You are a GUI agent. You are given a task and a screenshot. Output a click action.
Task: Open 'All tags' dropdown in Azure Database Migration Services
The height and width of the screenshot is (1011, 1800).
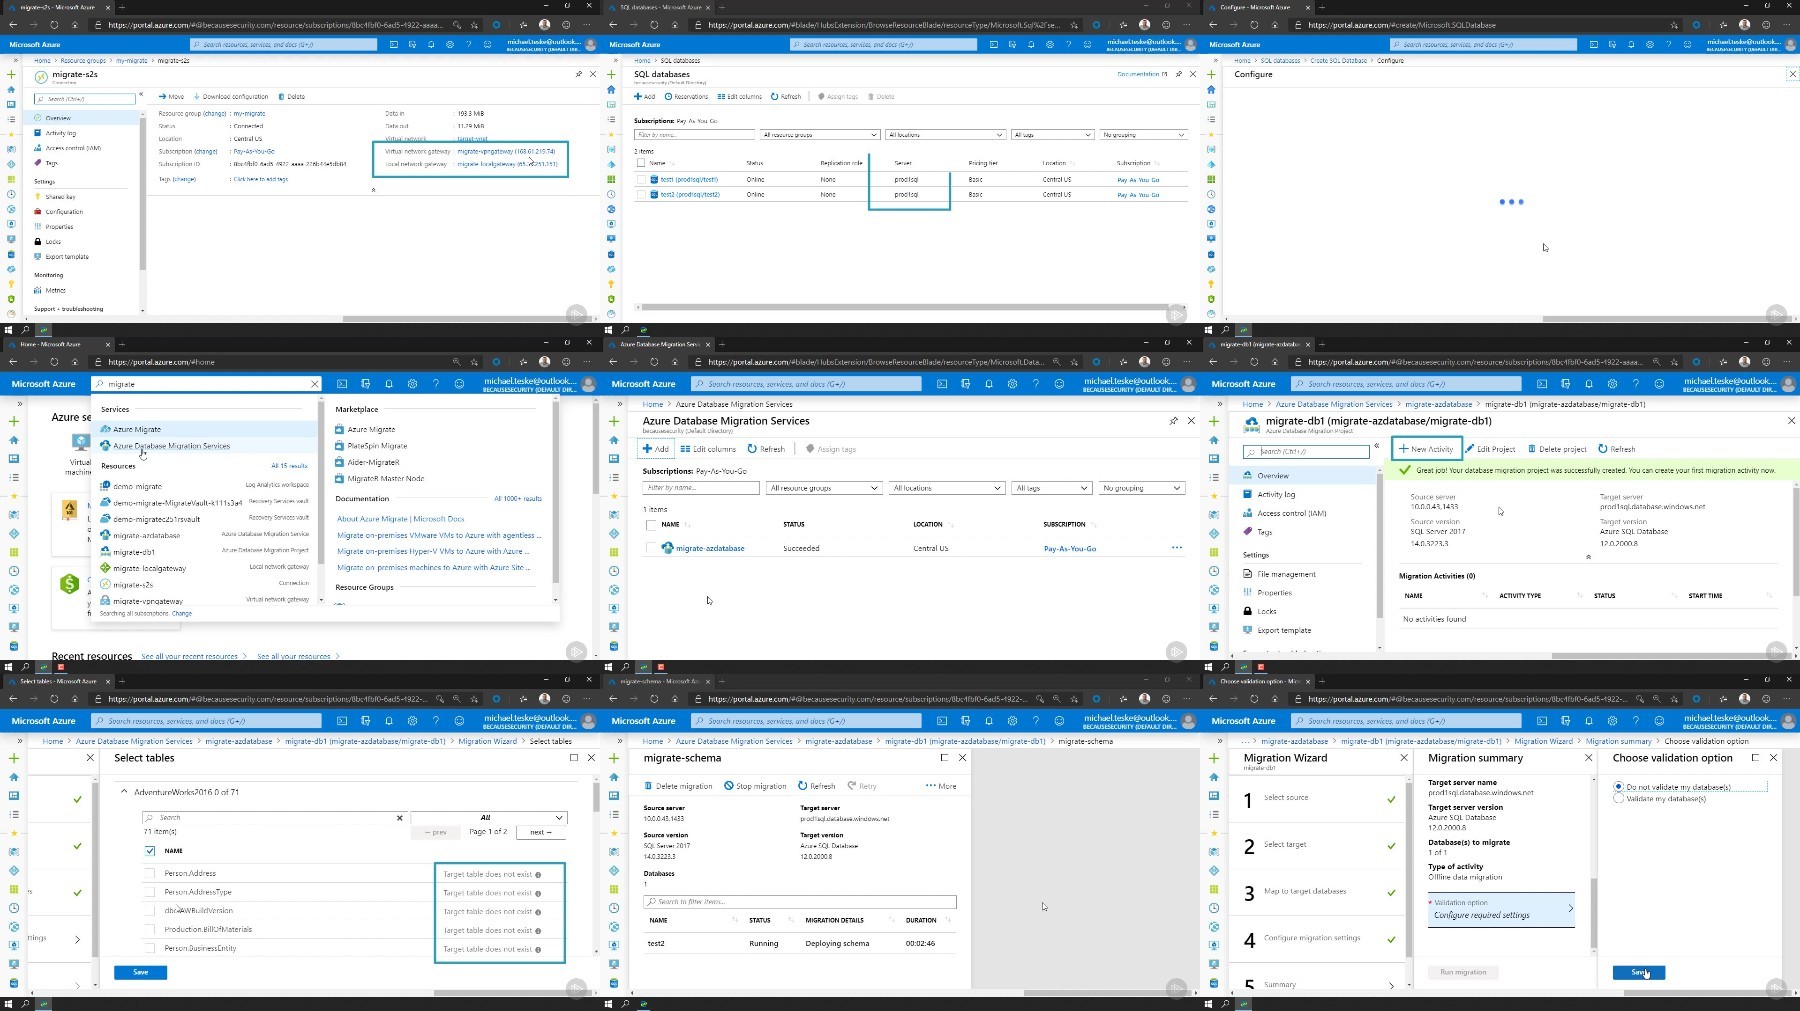1051,488
